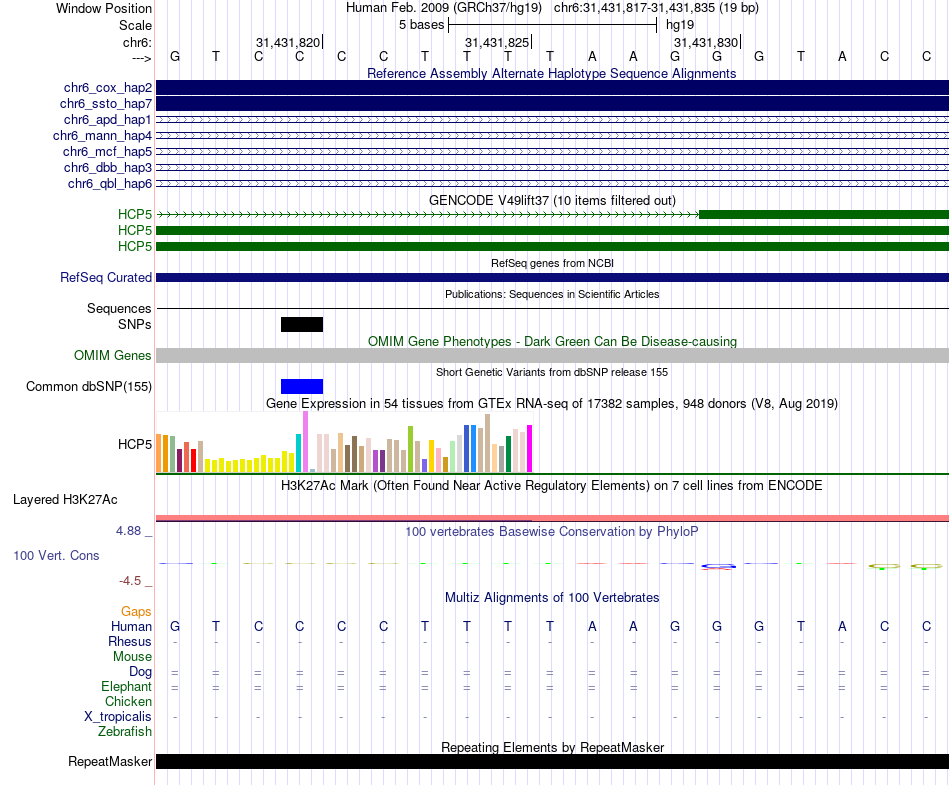The width and height of the screenshot is (950, 785).
Task: Open the Alternate Haplotype Sequence Alignments title
Action: coord(552,73)
